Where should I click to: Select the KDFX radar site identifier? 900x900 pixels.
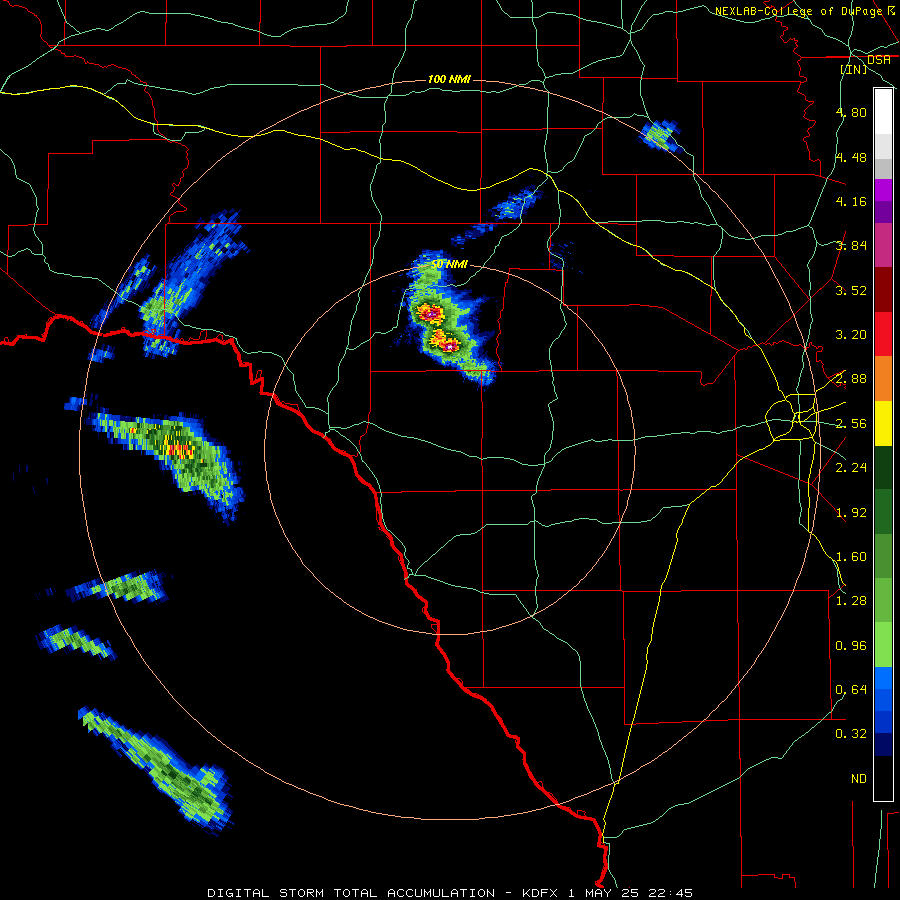tap(540, 893)
